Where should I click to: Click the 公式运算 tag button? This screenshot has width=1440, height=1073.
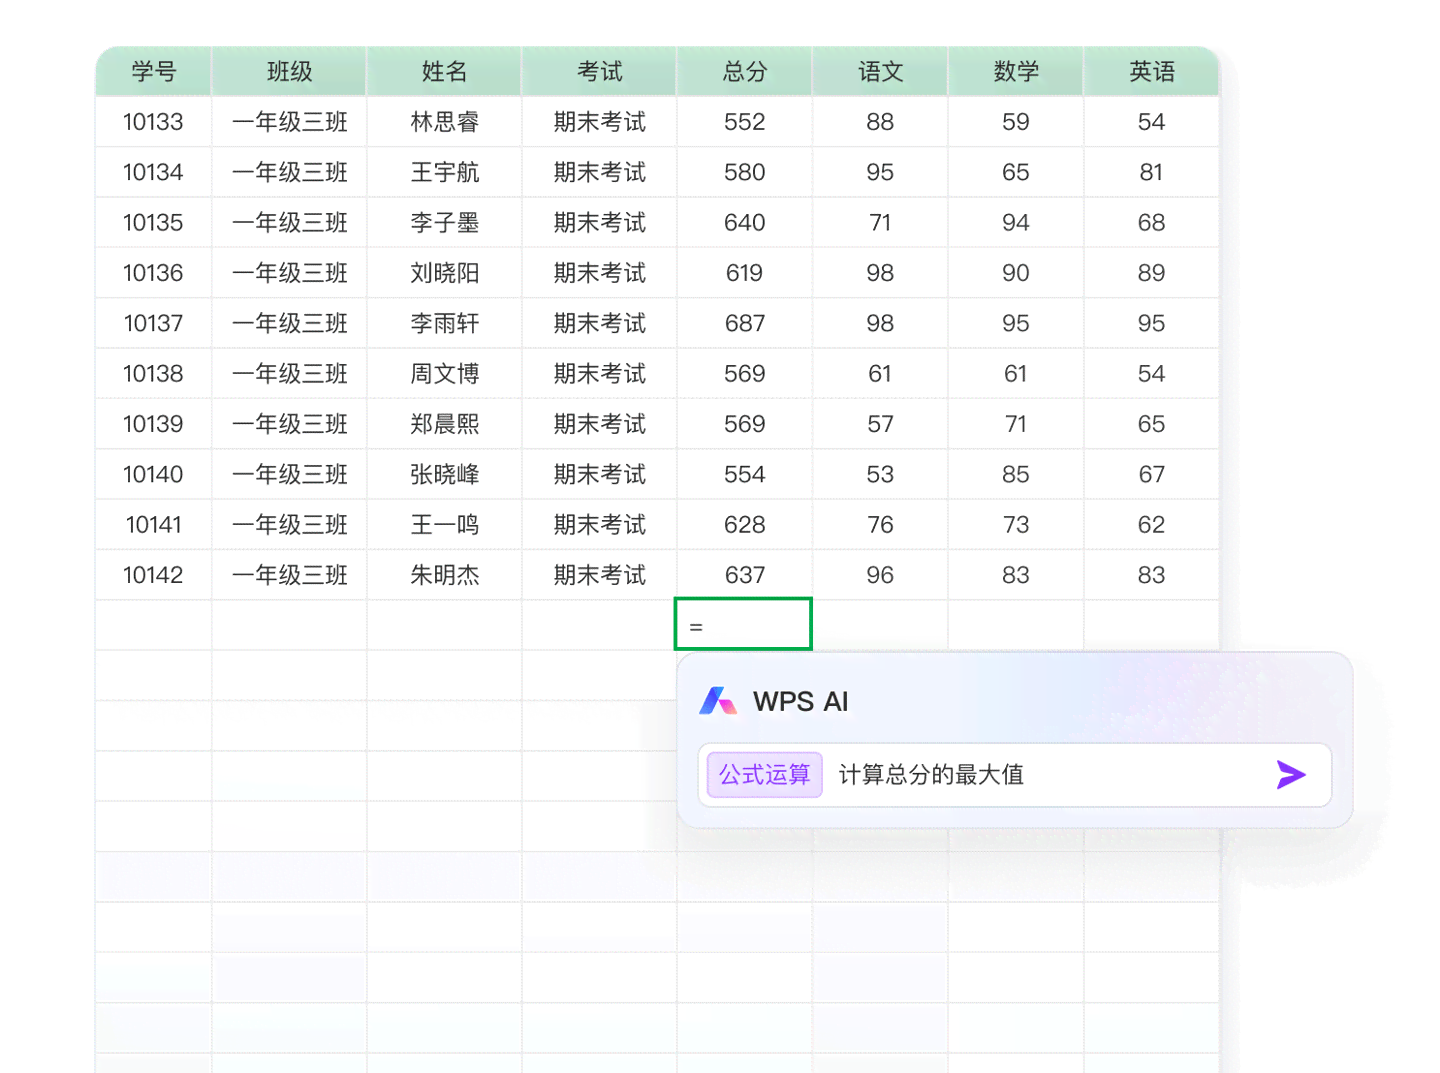point(765,774)
